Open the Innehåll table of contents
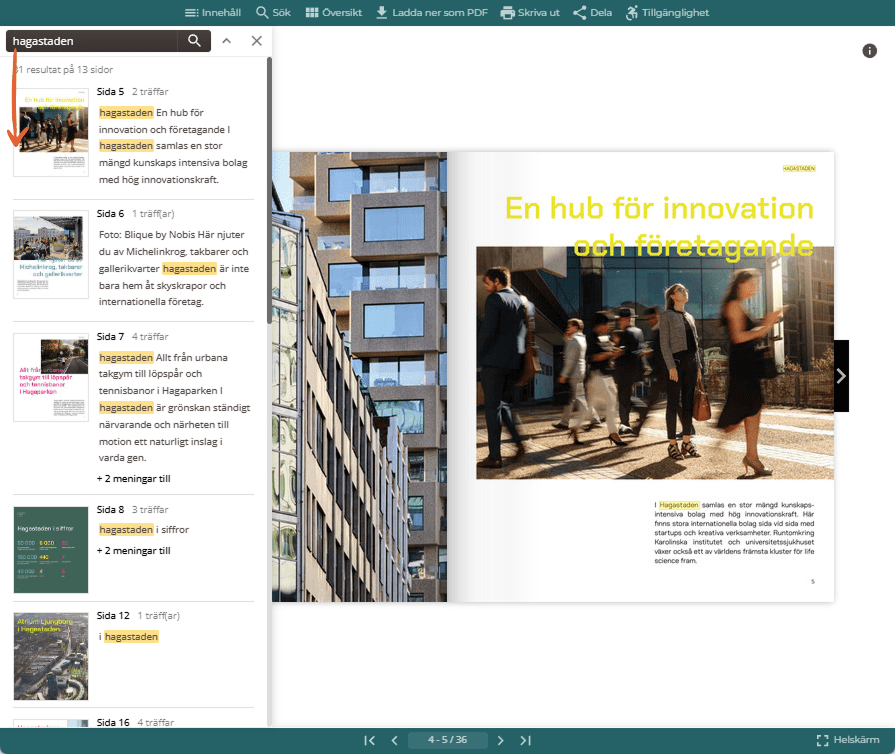Screen dimensions: 895x754 [x=213, y=13]
